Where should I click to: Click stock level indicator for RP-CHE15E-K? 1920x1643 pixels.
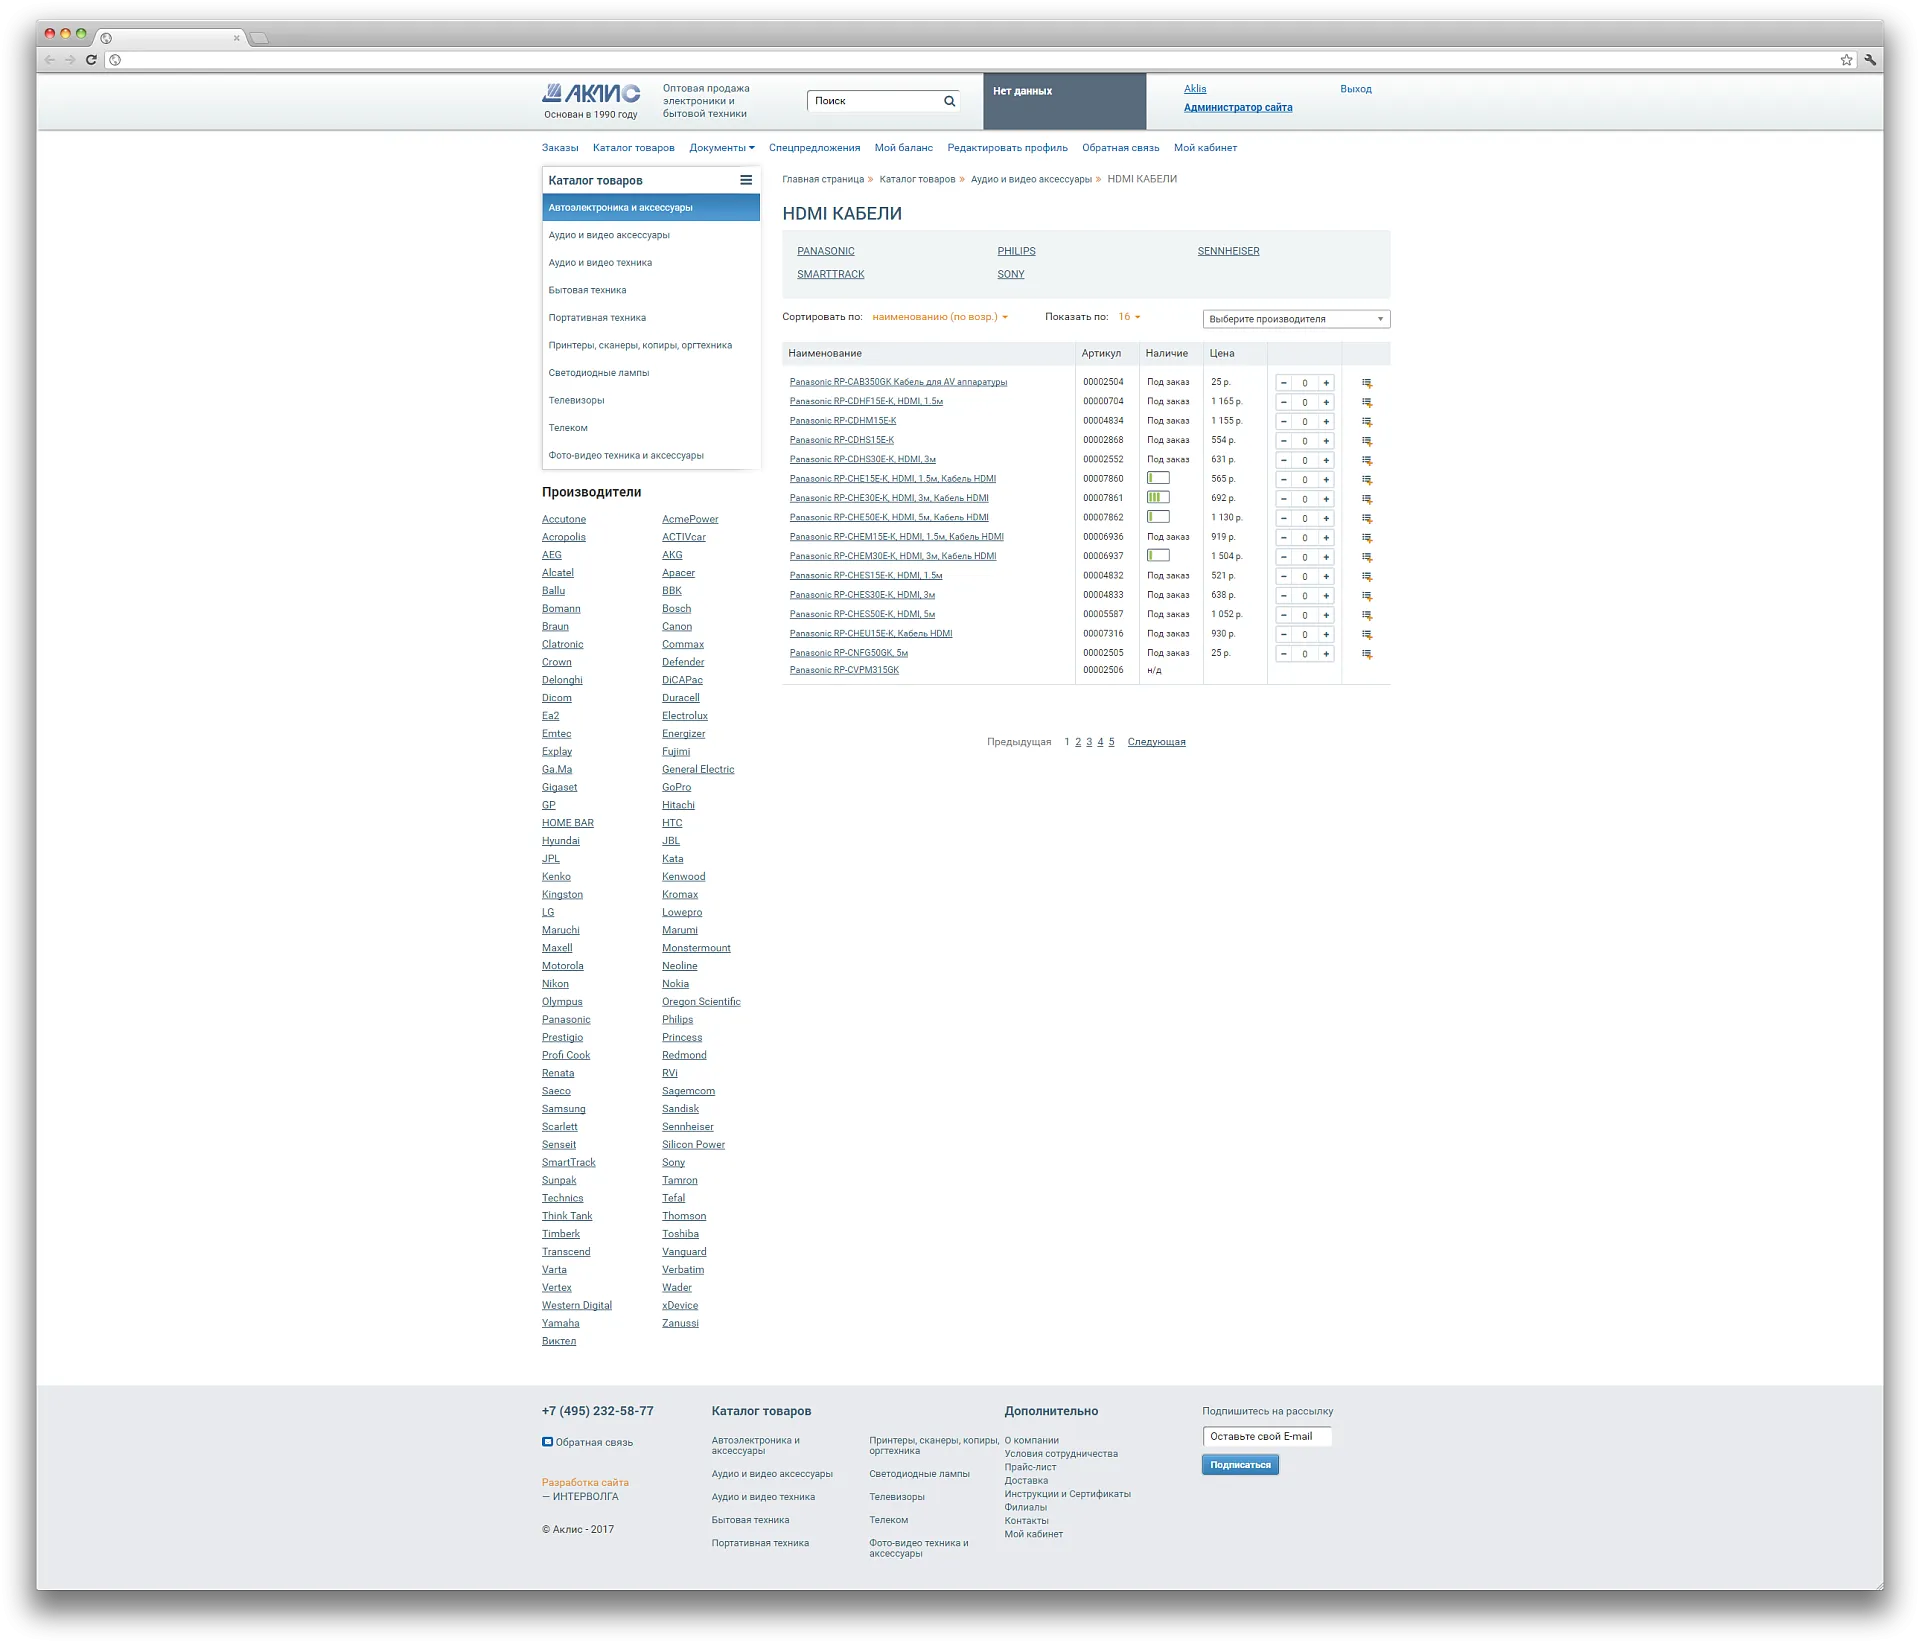1158,478
